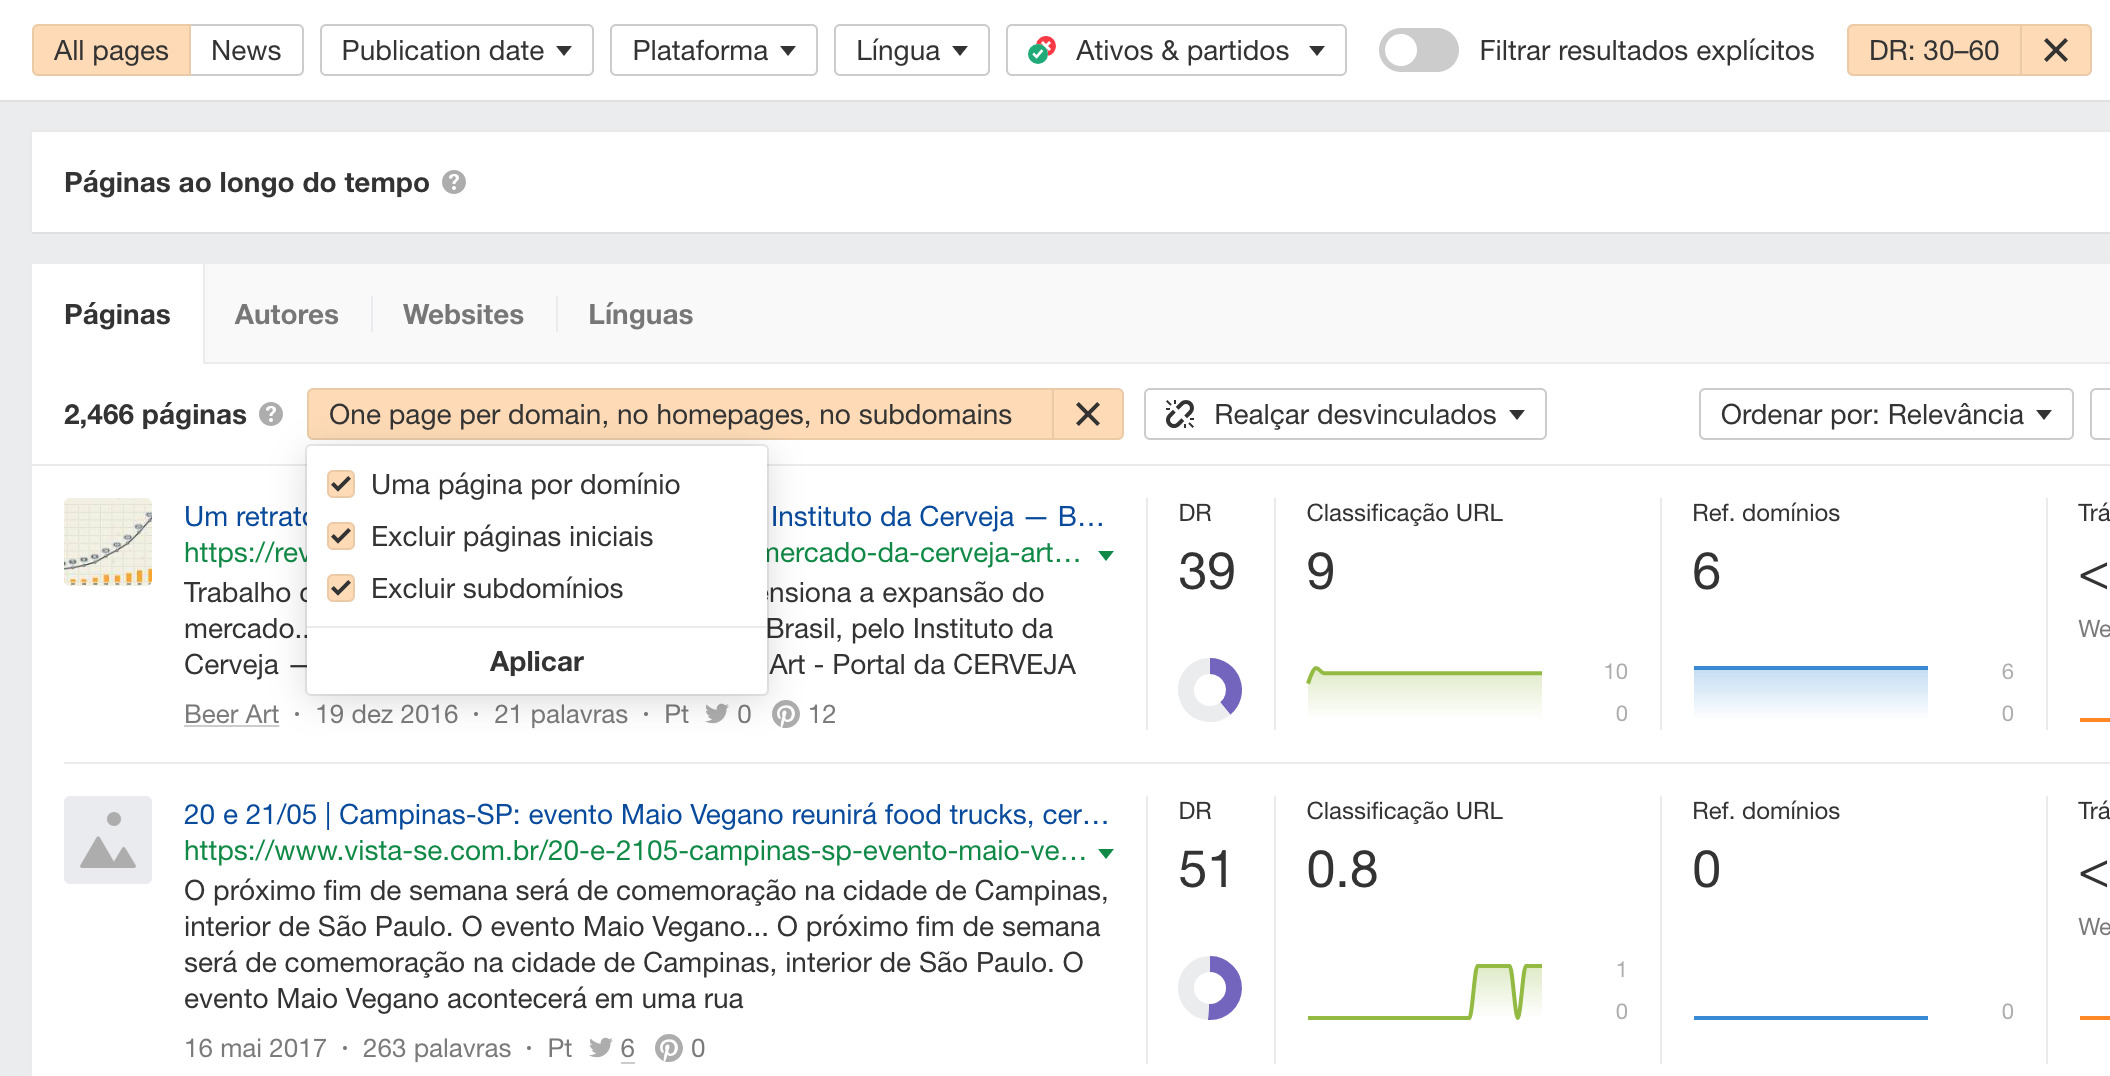This screenshot has height=1076, width=2110.
Task: Click the DR 39 donut chart
Action: pyautogui.click(x=1209, y=689)
